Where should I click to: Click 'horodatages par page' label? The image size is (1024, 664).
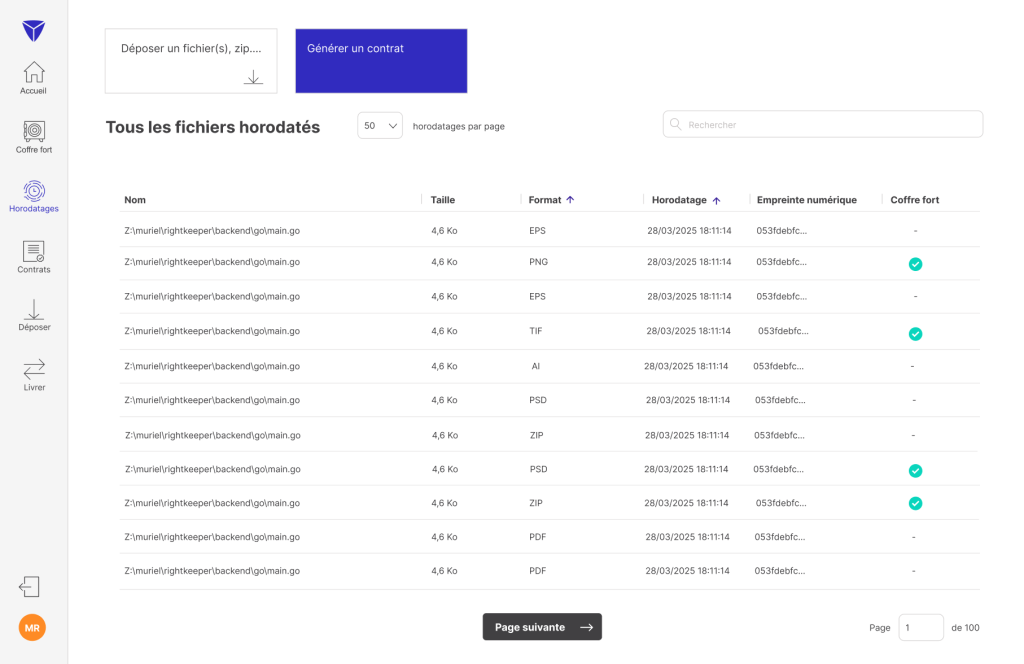click(x=458, y=126)
